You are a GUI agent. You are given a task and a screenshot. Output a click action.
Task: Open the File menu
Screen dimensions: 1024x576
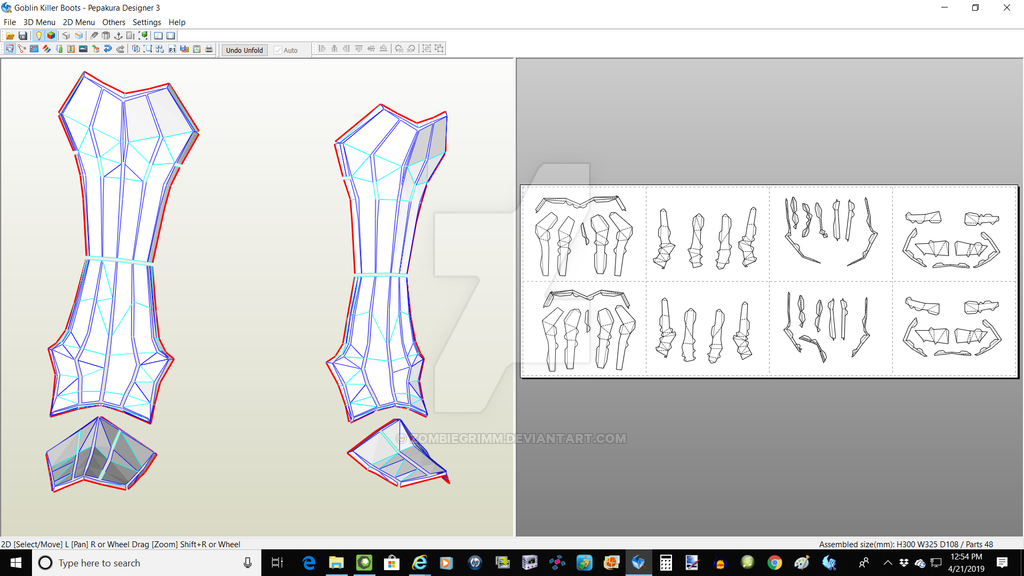tap(10, 22)
